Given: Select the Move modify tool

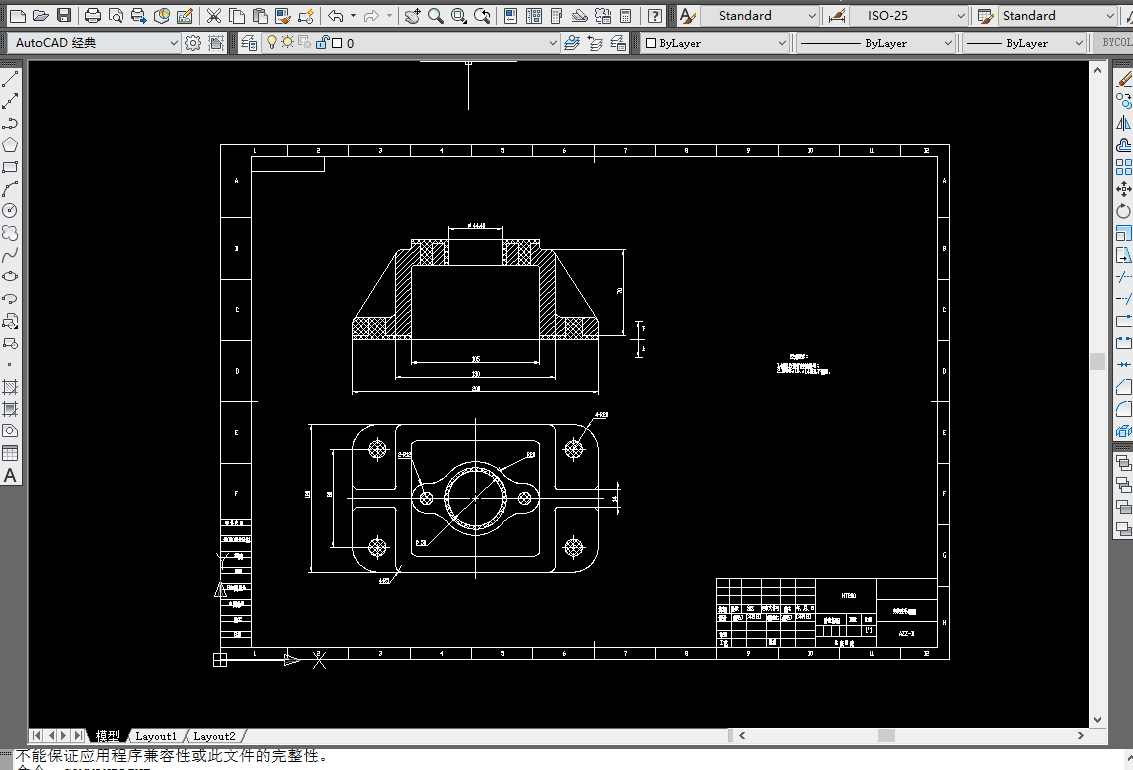Looking at the screenshot, I should coord(1123,189).
